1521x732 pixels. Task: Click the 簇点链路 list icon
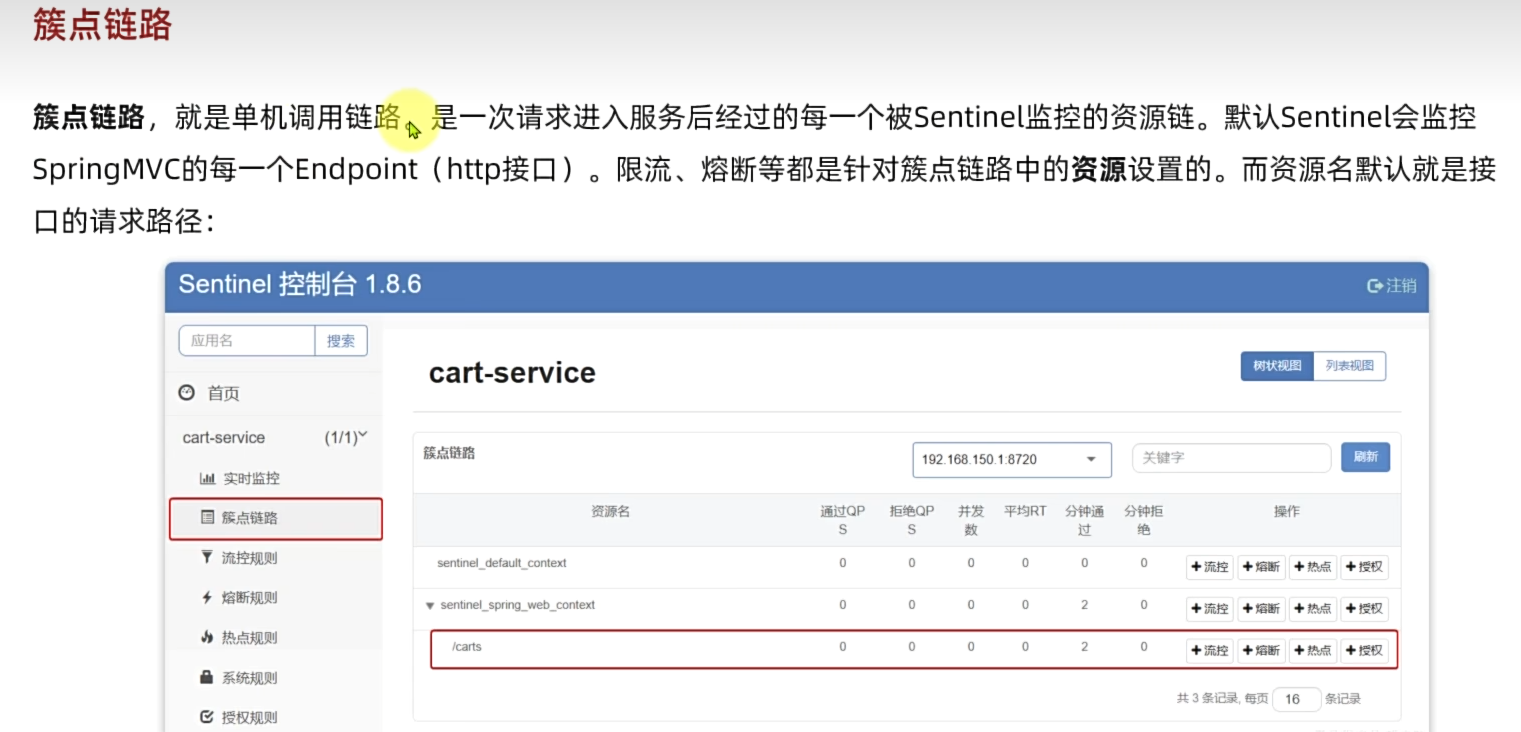[207, 517]
